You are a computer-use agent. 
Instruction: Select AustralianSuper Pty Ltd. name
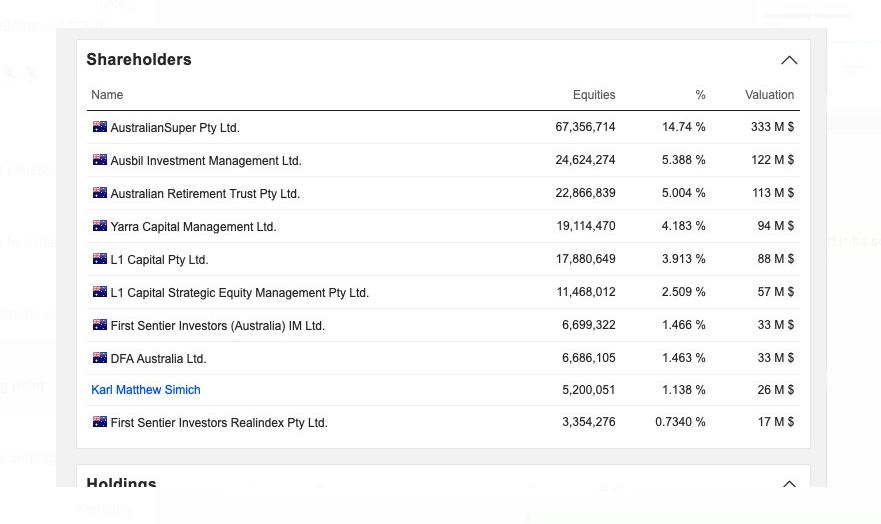tap(175, 128)
